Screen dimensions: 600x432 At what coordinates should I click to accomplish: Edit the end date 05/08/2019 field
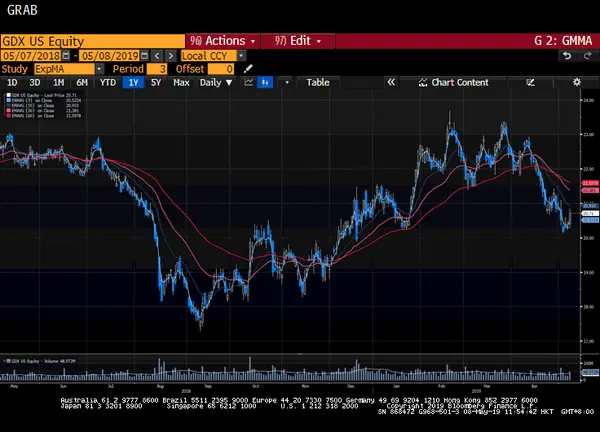109,56
